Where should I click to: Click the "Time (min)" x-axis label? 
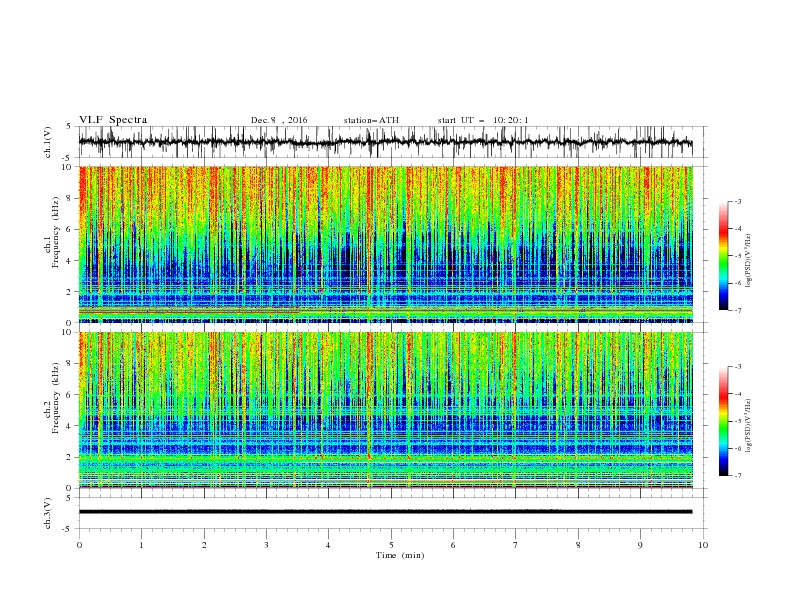pyautogui.click(x=400, y=555)
